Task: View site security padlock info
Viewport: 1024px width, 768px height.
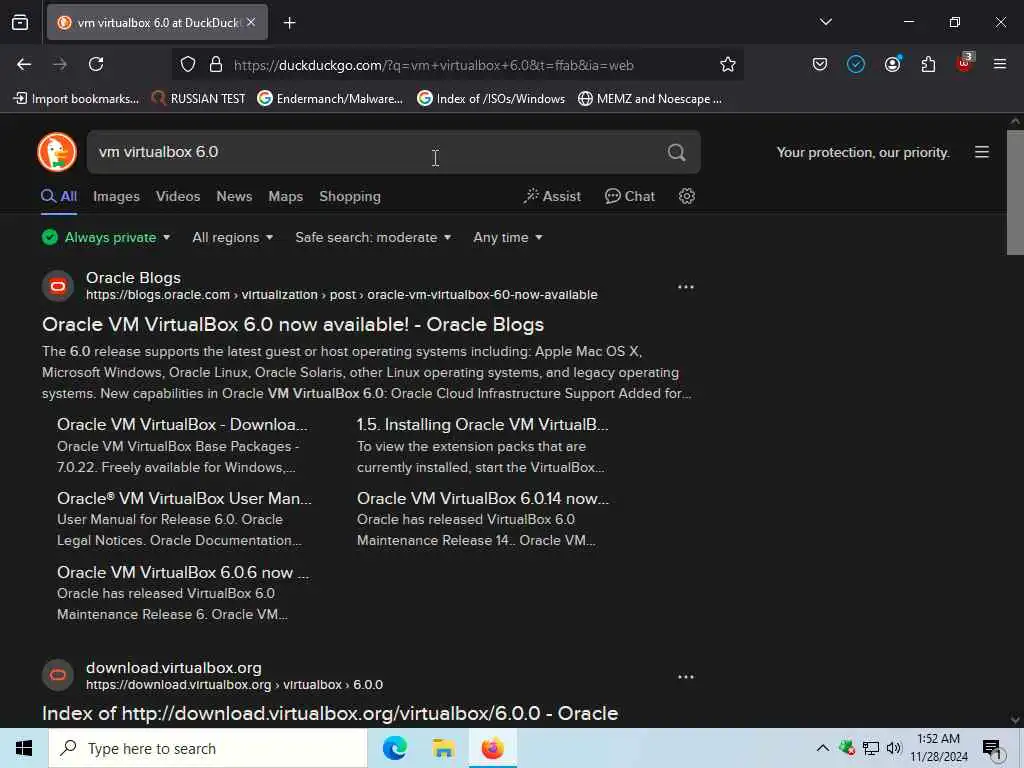Action: click(x=216, y=64)
